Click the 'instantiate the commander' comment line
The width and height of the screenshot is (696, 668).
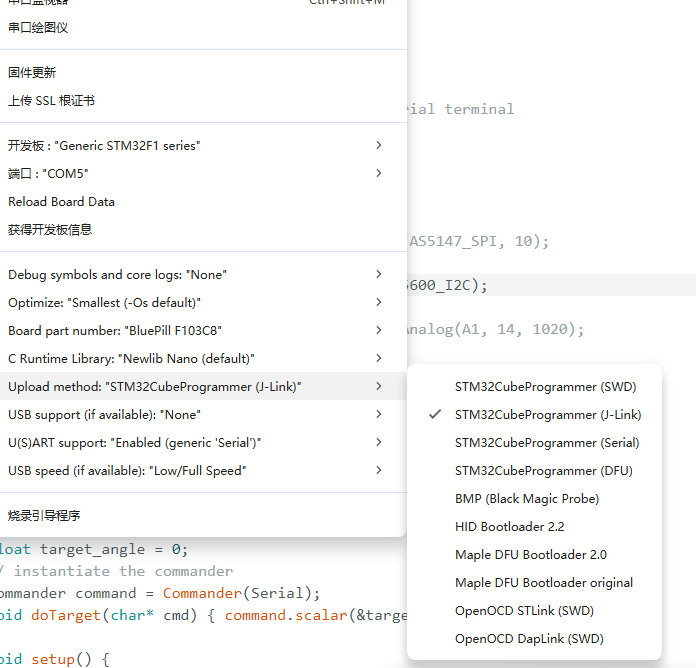tap(116, 571)
